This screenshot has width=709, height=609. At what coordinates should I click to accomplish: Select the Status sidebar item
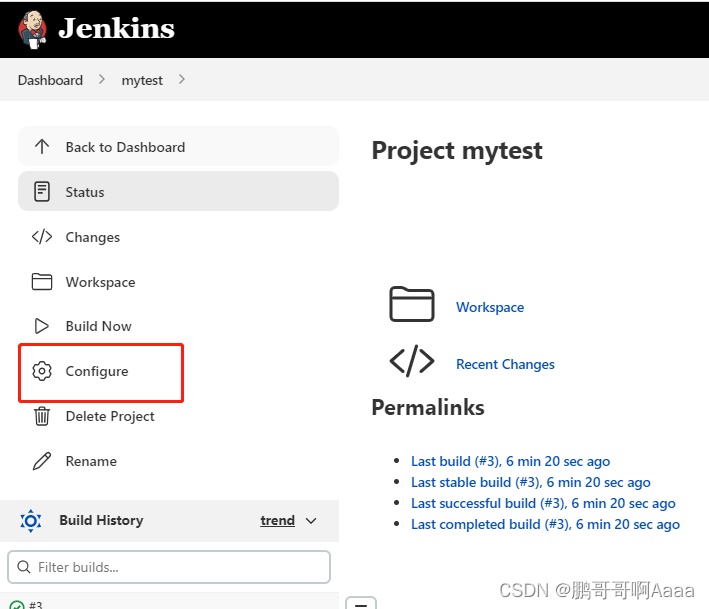178,191
